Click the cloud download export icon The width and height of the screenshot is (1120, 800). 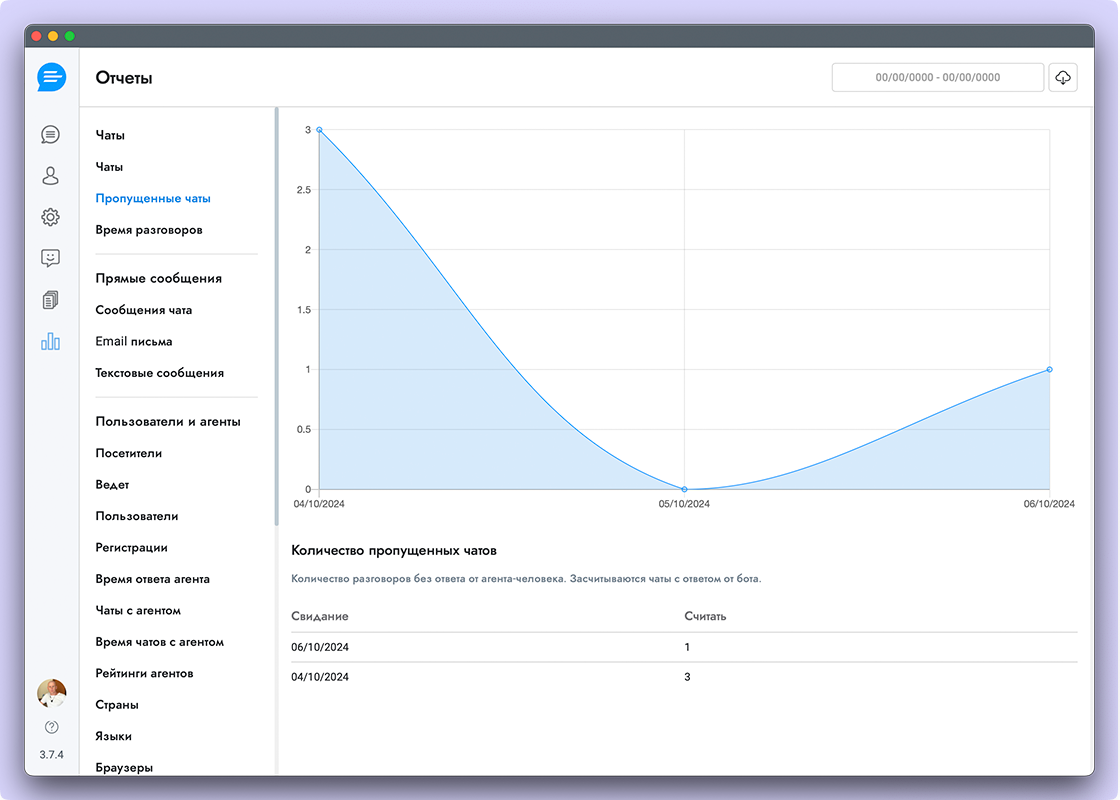tap(1063, 77)
